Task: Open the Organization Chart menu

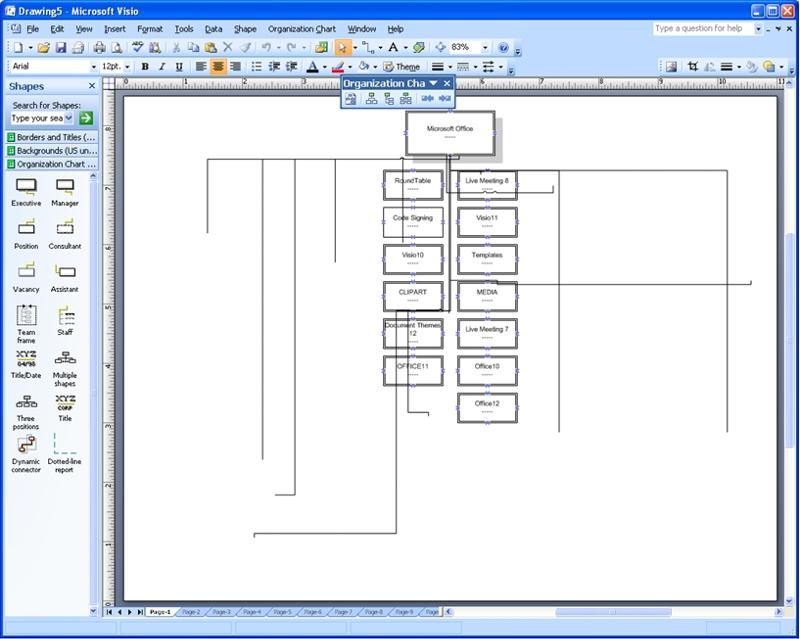Action: 302,29
